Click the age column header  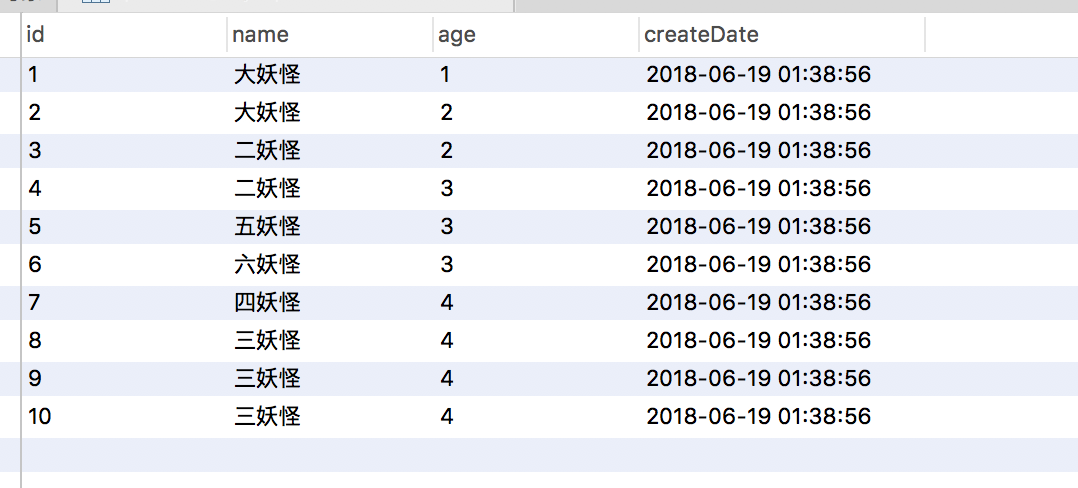(456, 35)
